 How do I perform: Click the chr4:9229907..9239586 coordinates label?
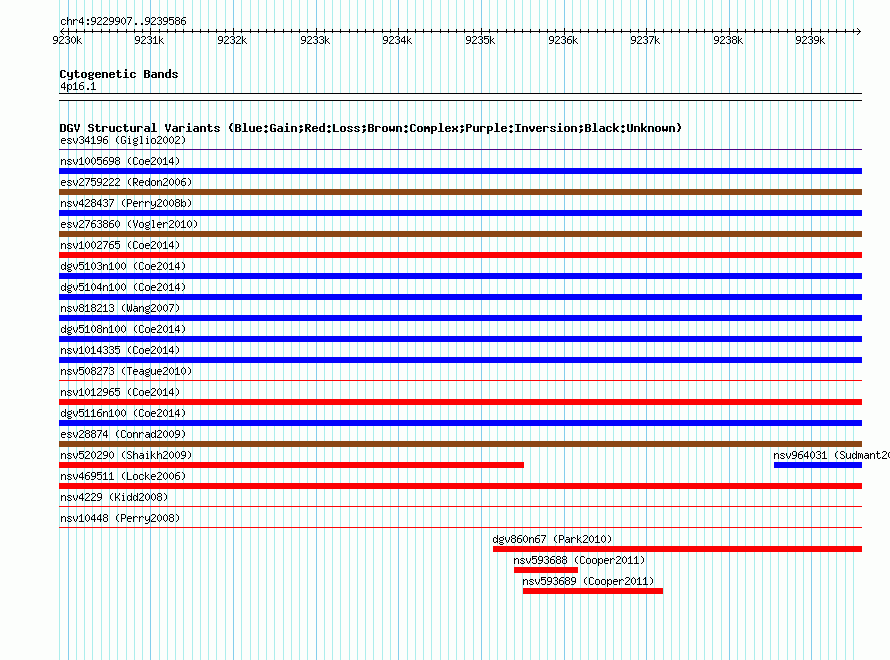123,21
